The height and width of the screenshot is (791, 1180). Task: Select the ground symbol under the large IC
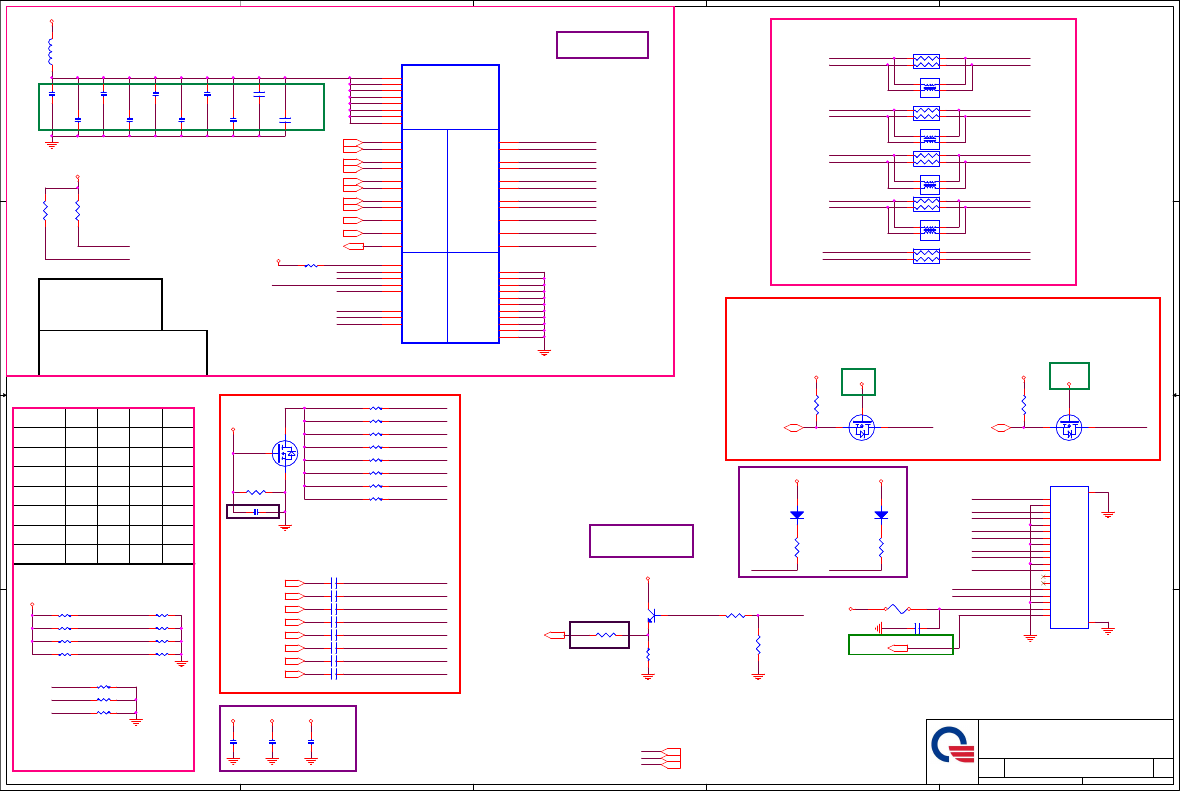point(544,352)
